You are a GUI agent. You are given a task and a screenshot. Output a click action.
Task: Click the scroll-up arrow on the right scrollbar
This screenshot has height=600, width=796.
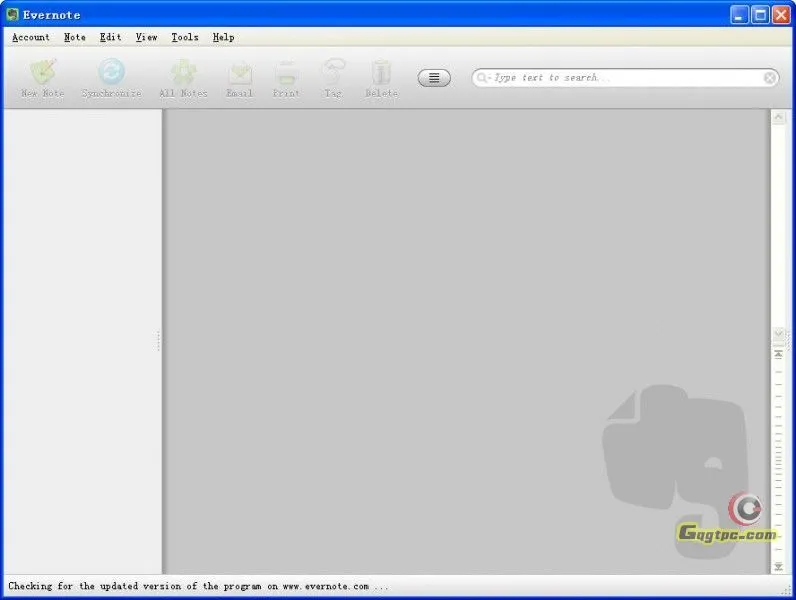click(x=779, y=118)
